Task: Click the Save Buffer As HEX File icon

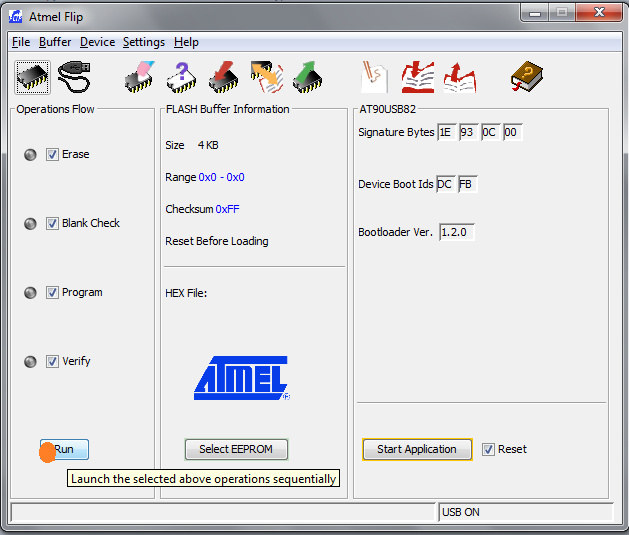Action: (460, 77)
